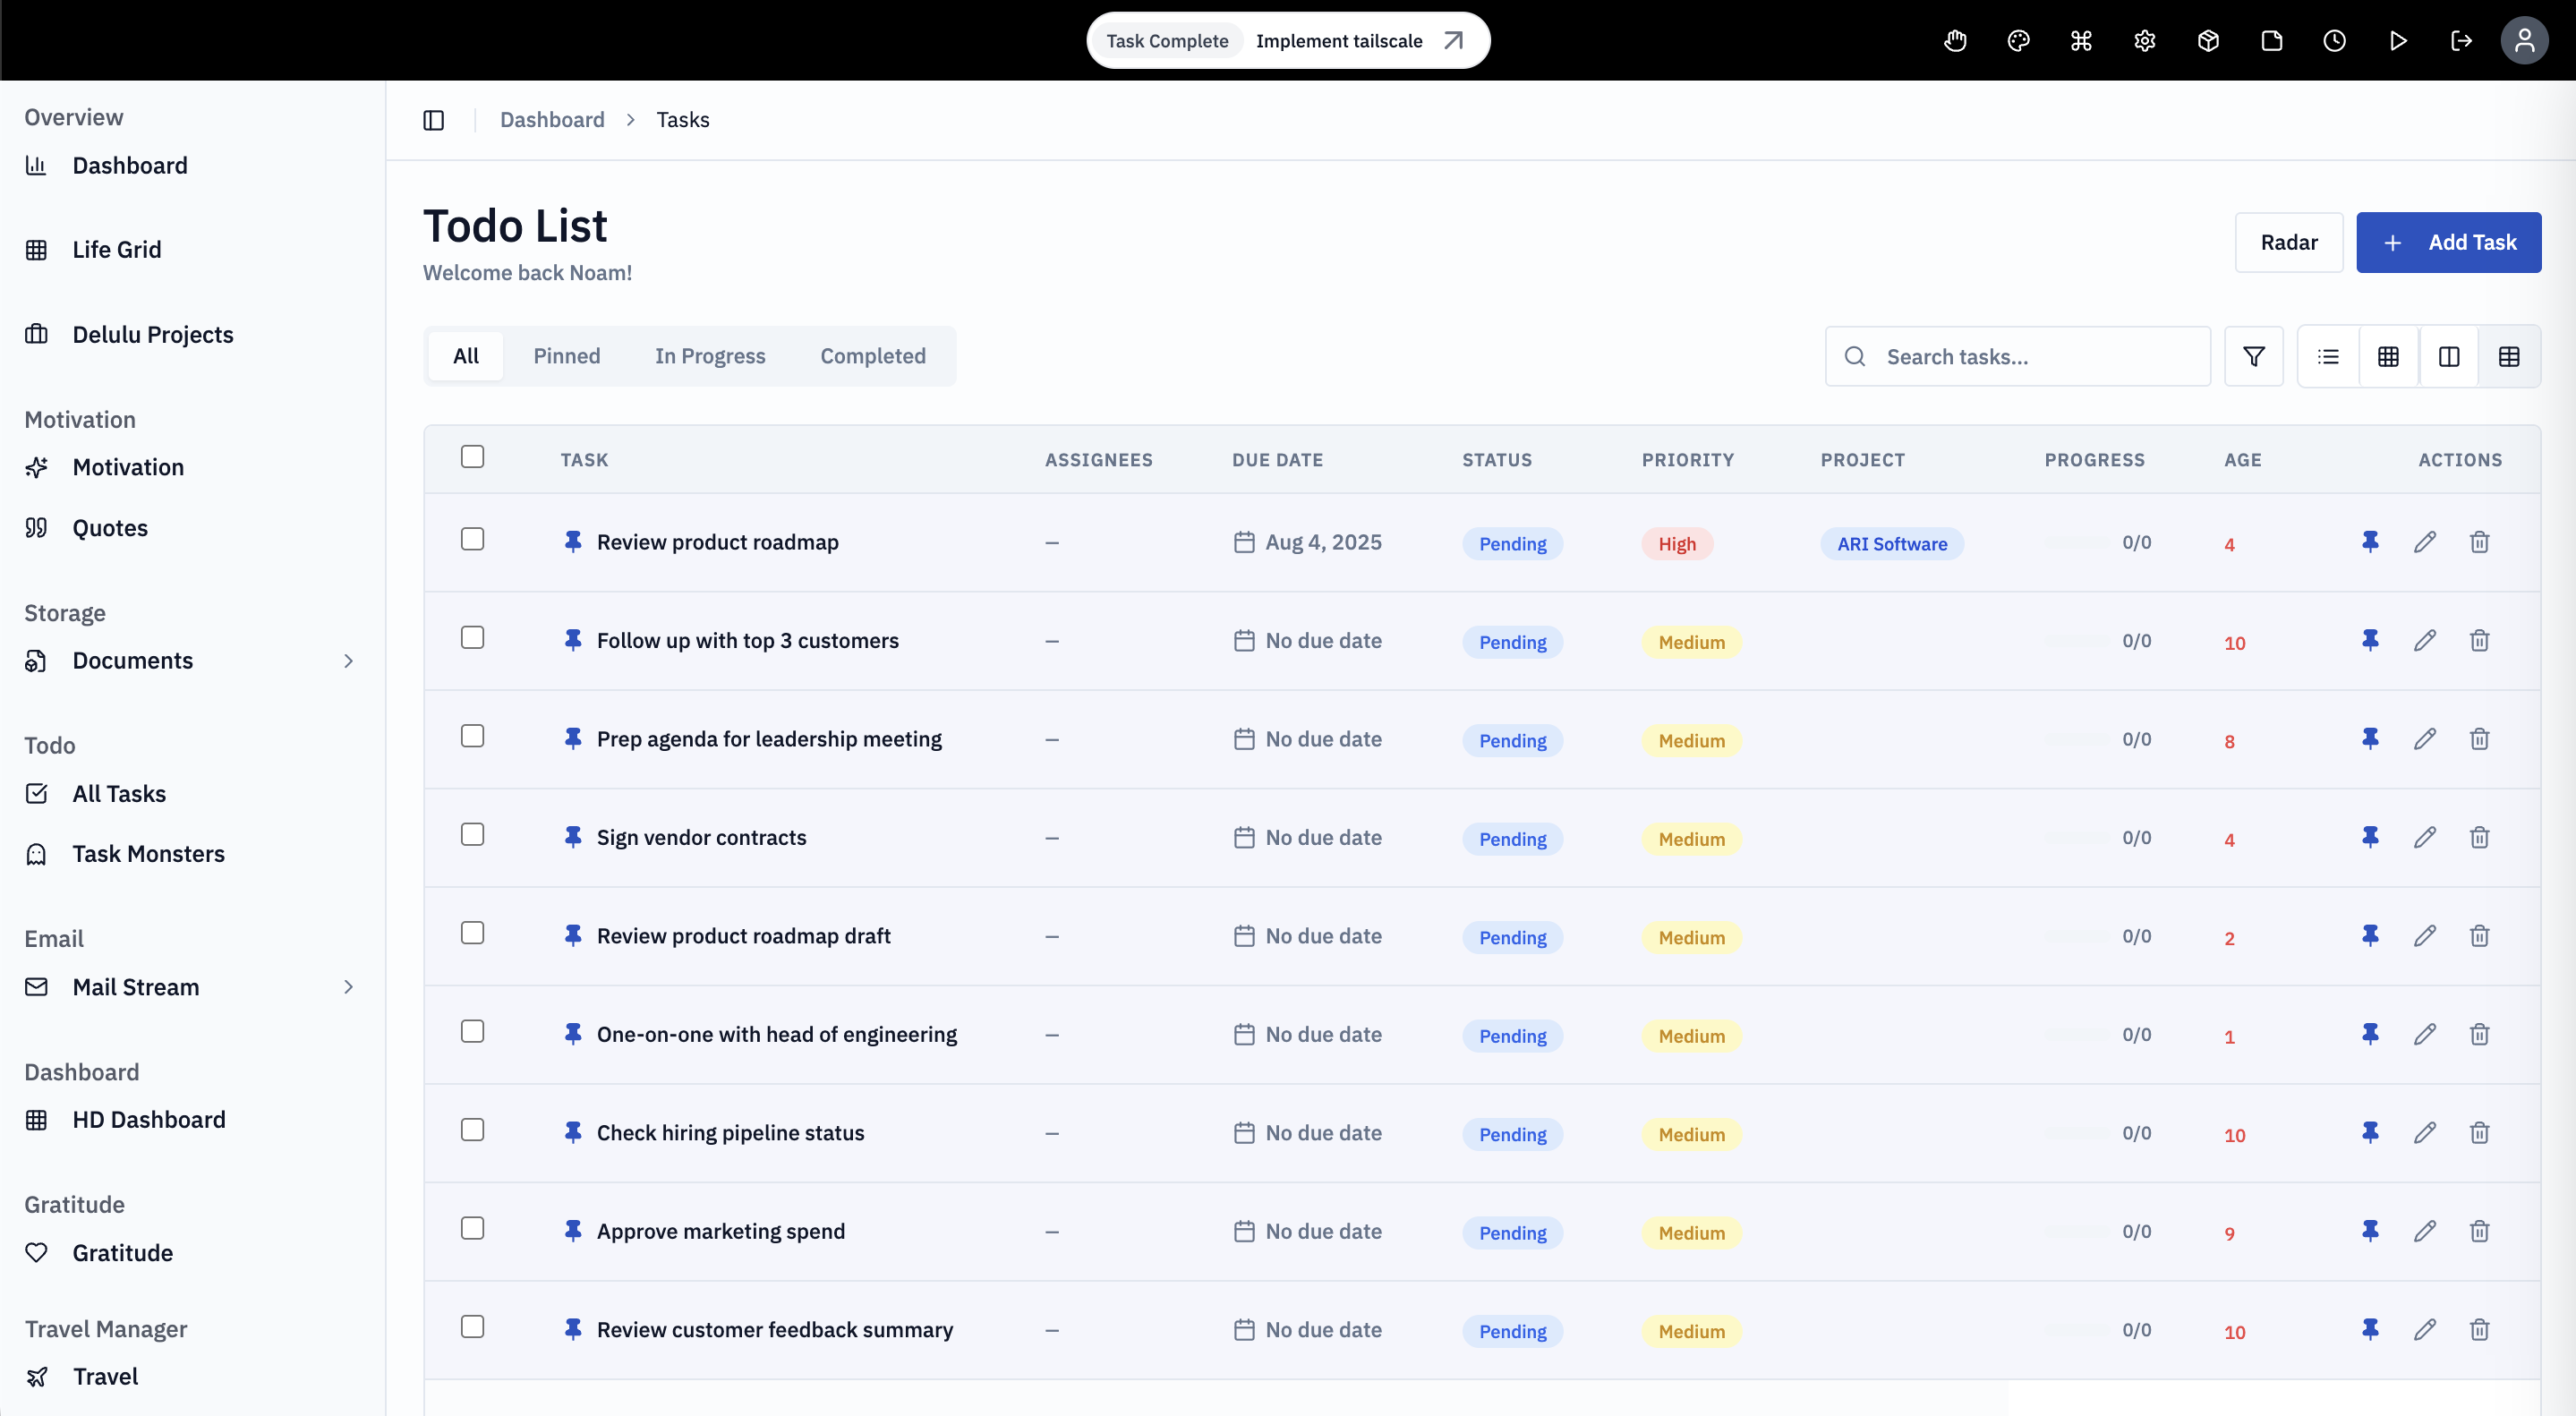Click the High priority badge
Image resolution: width=2576 pixels, height=1416 pixels.
[1677, 544]
